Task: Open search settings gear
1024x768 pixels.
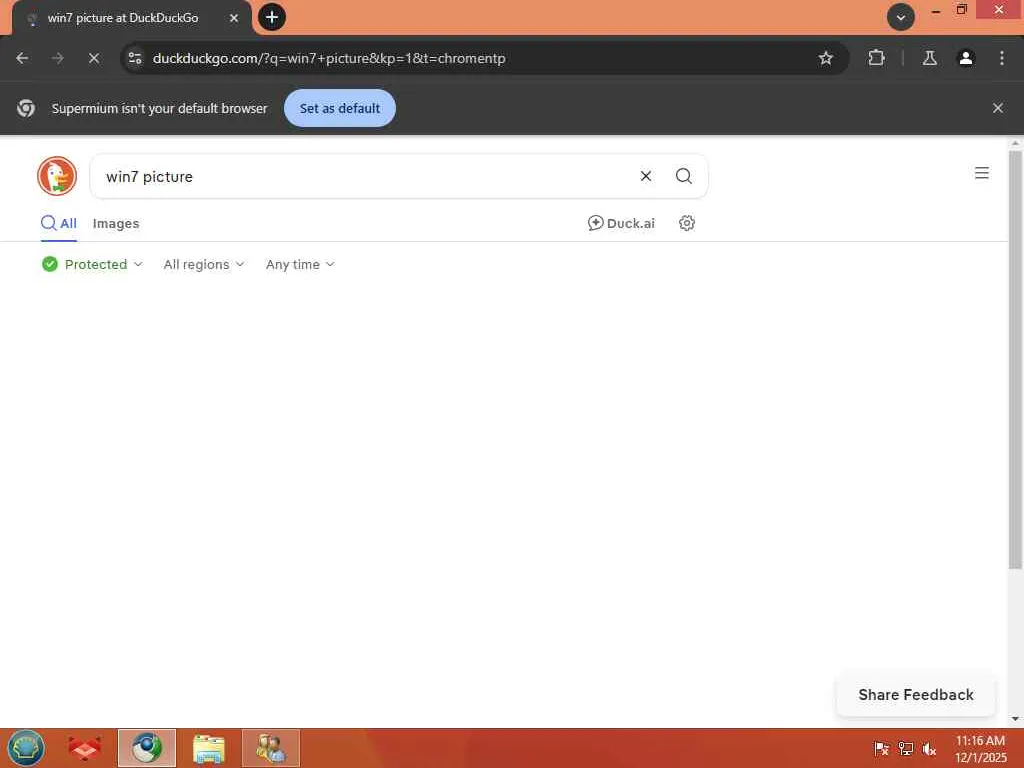Action: tap(686, 223)
